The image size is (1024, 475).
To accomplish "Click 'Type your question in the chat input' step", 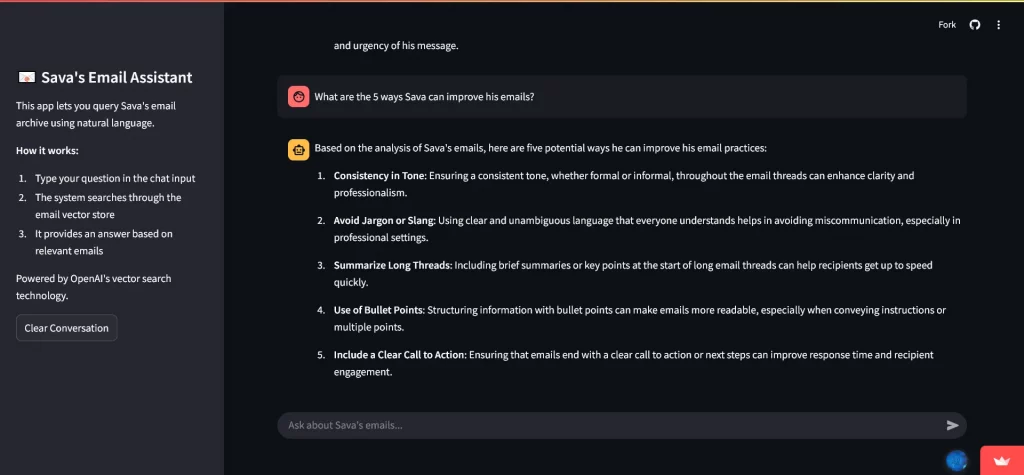I will click(x=115, y=178).
